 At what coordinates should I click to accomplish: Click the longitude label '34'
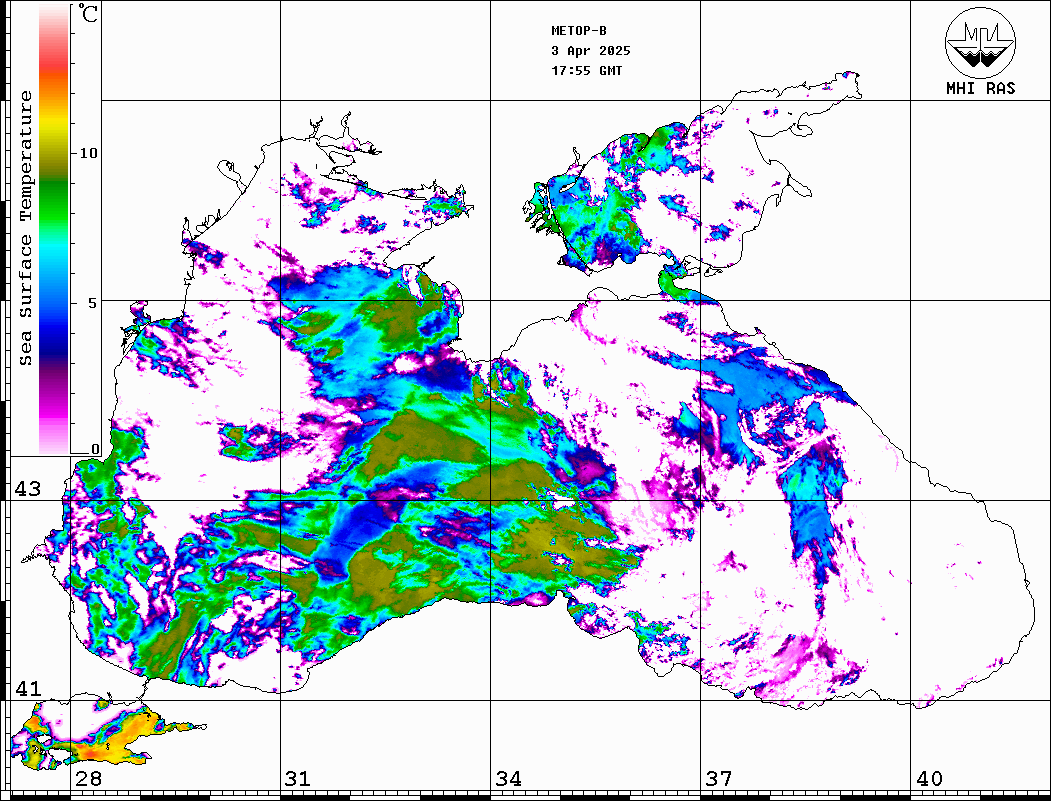click(x=509, y=778)
